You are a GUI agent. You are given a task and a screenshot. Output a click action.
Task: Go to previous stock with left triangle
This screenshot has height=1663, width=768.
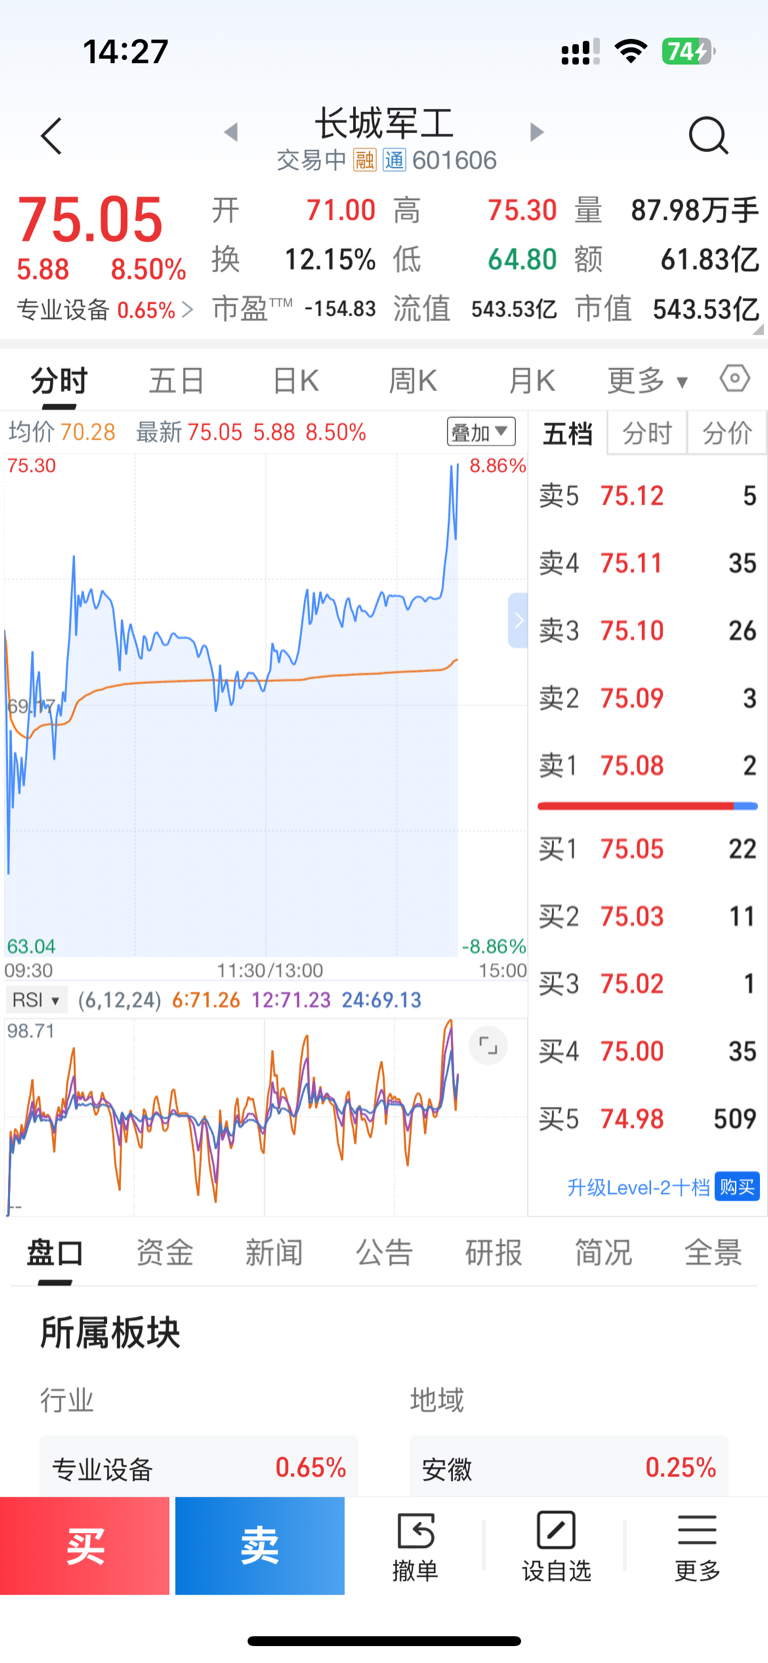pos(231,132)
